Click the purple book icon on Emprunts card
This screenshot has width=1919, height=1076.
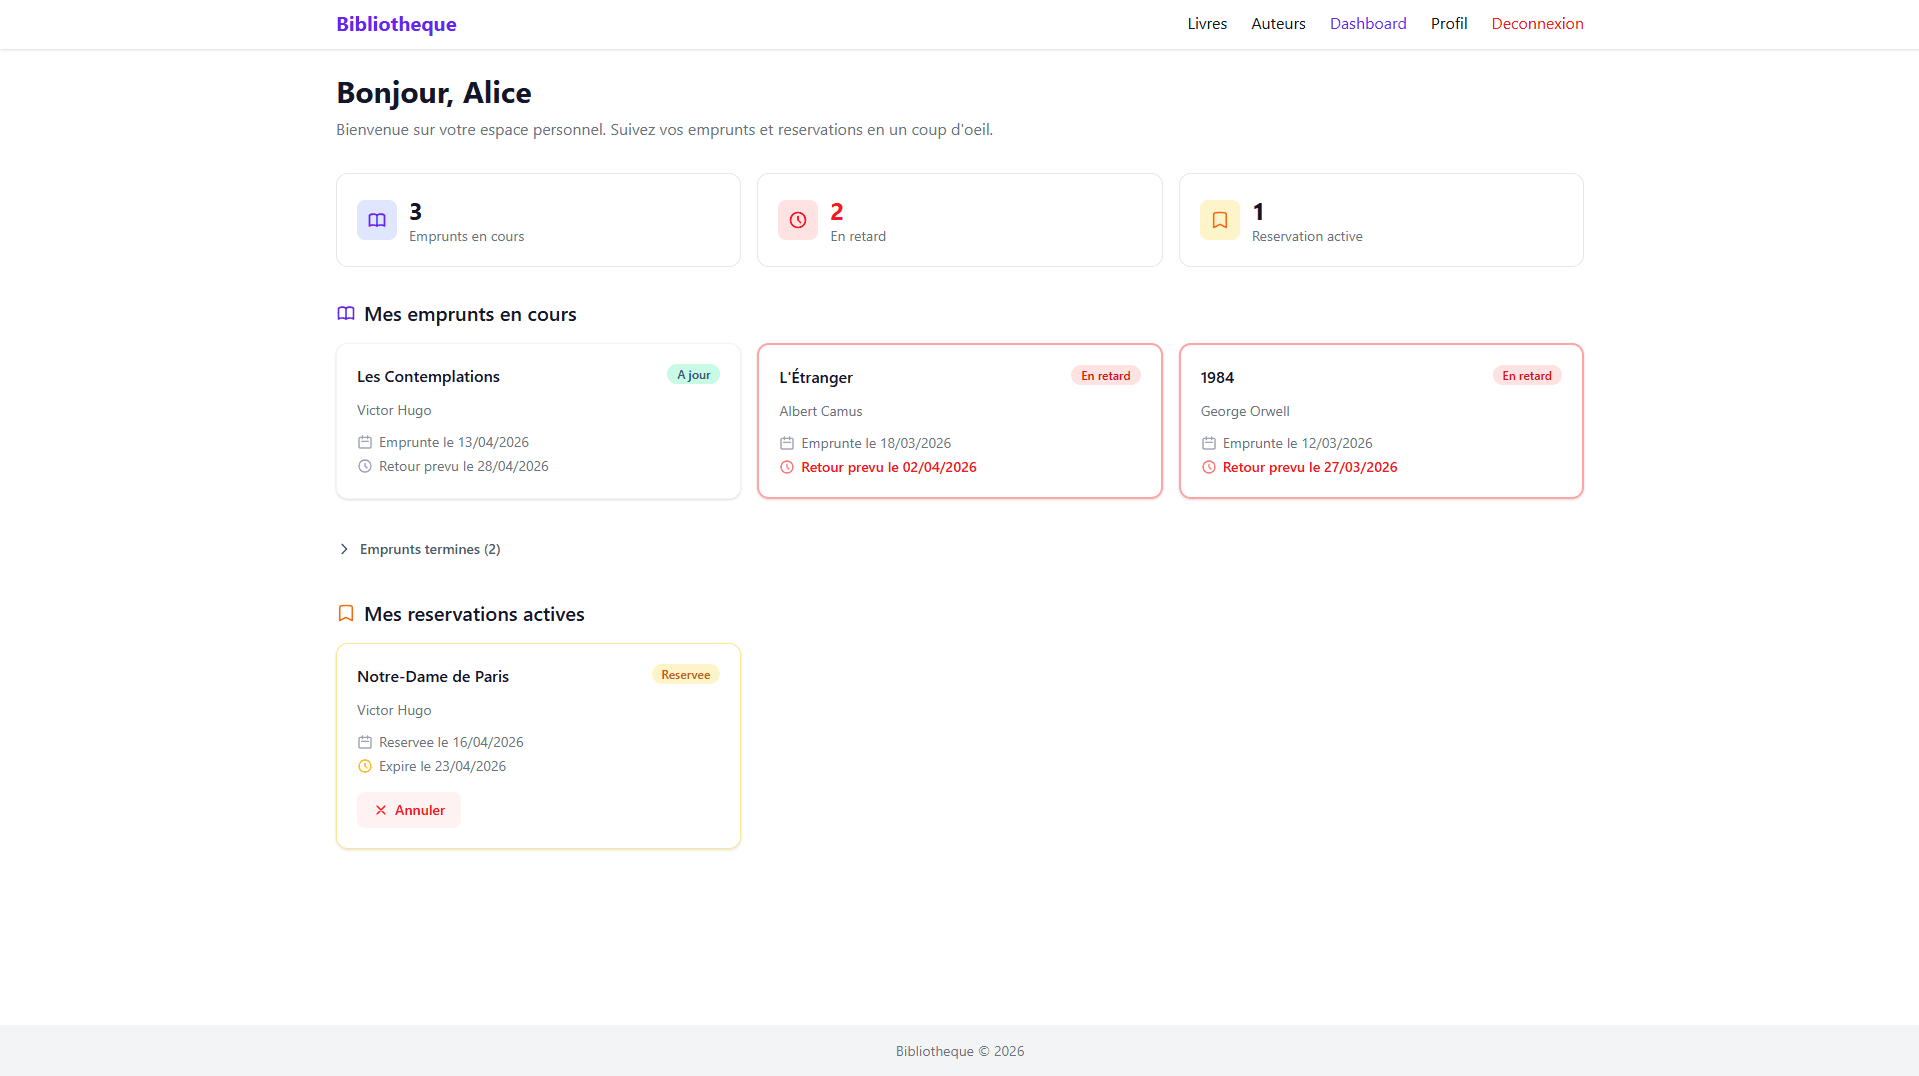tap(377, 220)
